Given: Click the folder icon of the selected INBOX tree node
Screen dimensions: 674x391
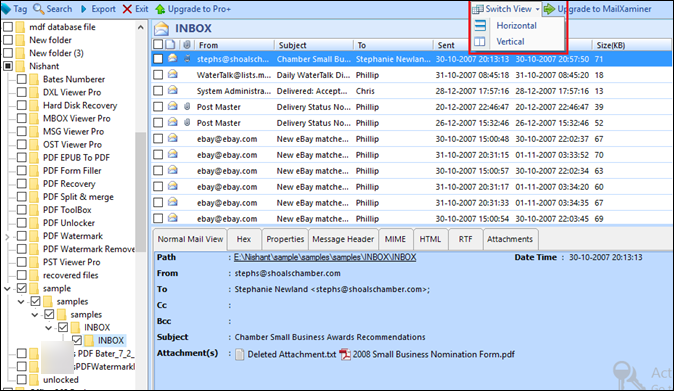Looking at the screenshot, I should 89,340.
